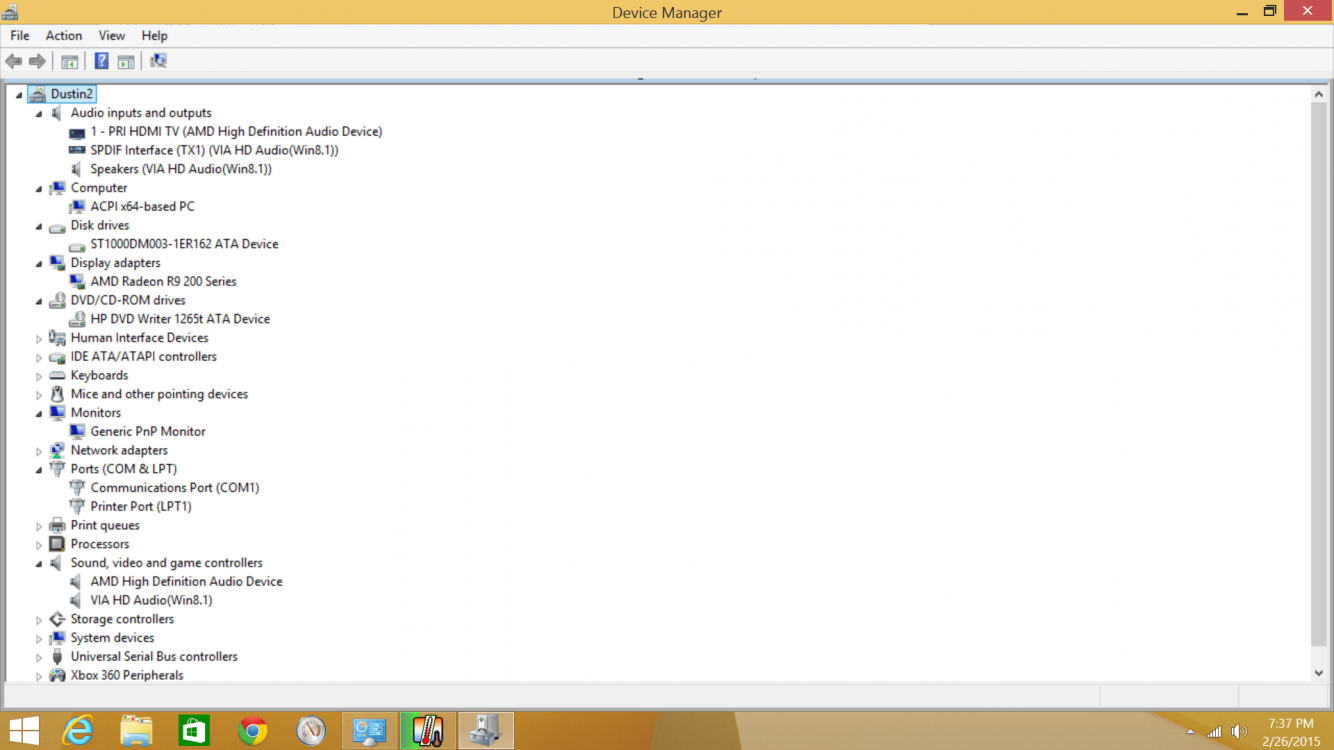Screen dimensions: 1334x750
Task: Click the HP DVD Writer device icon
Action: [x=77, y=319]
